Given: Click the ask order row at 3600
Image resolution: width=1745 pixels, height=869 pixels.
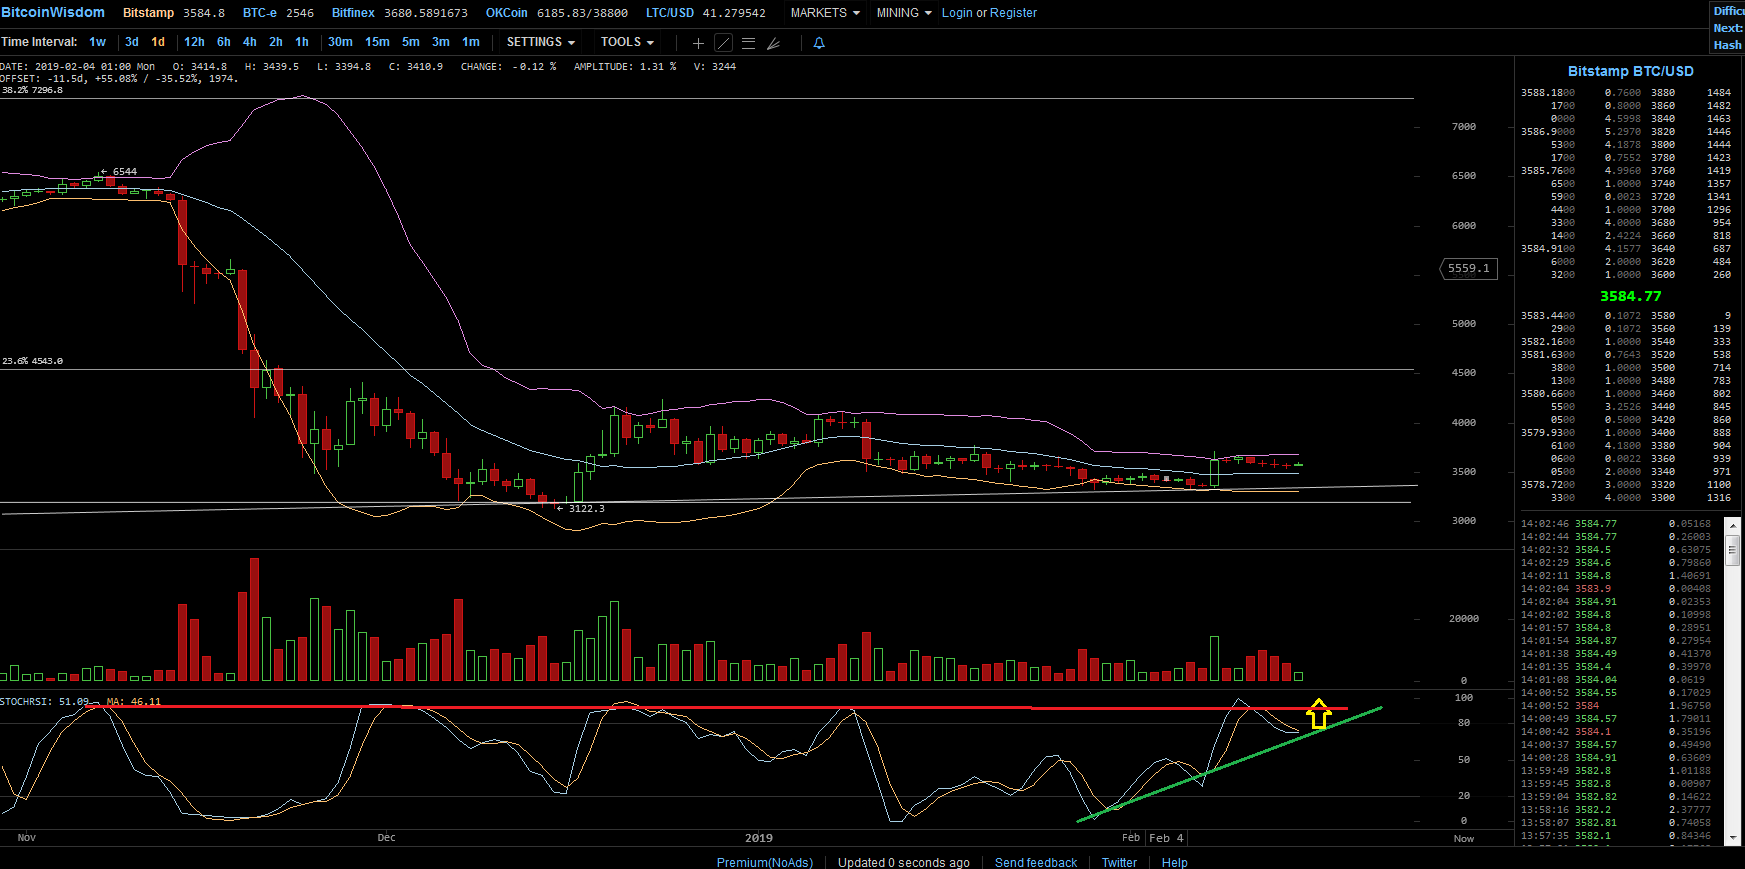Looking at the screenshot, I should 1626,275.
